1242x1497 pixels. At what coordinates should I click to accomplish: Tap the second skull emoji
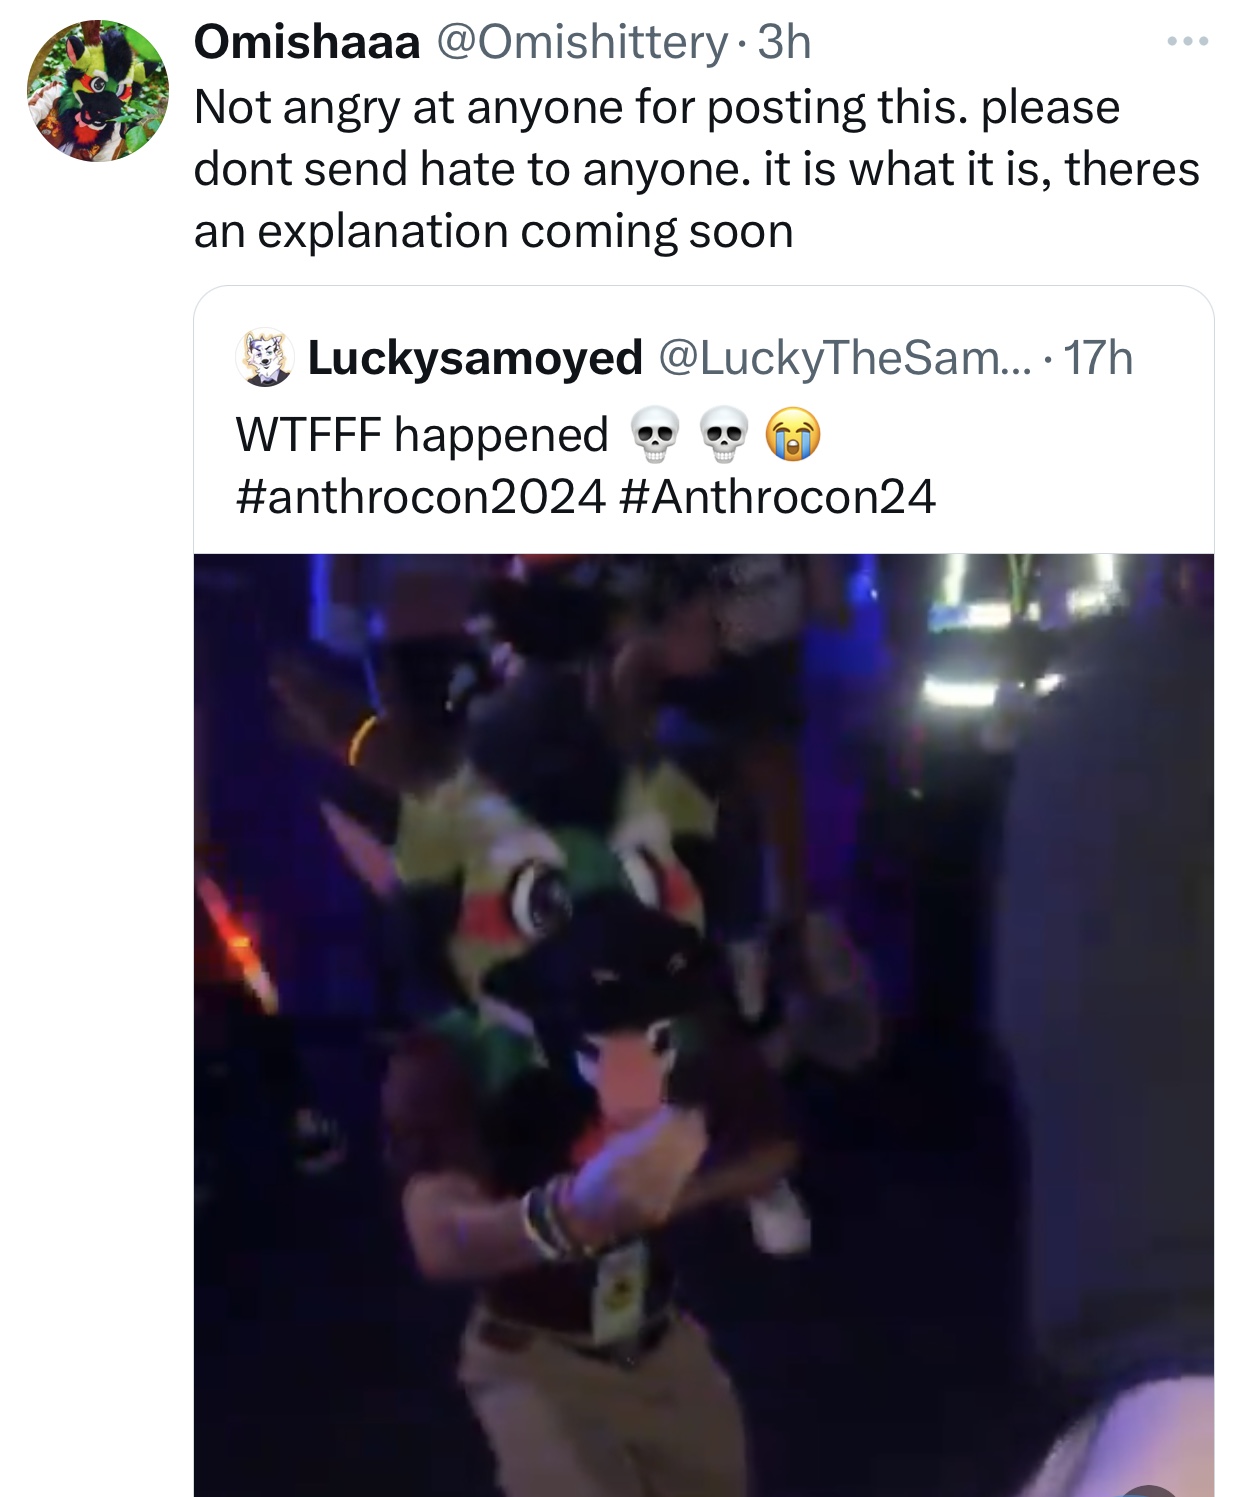[x=725, y=436]
